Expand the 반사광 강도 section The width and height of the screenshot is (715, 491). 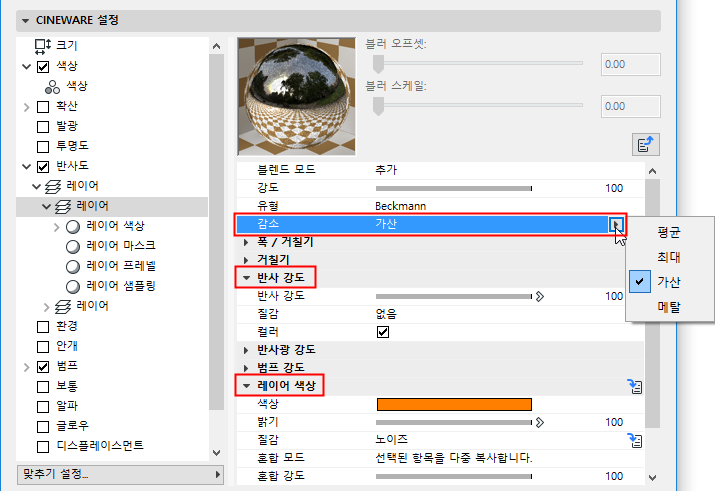click(x=246, y=350)
